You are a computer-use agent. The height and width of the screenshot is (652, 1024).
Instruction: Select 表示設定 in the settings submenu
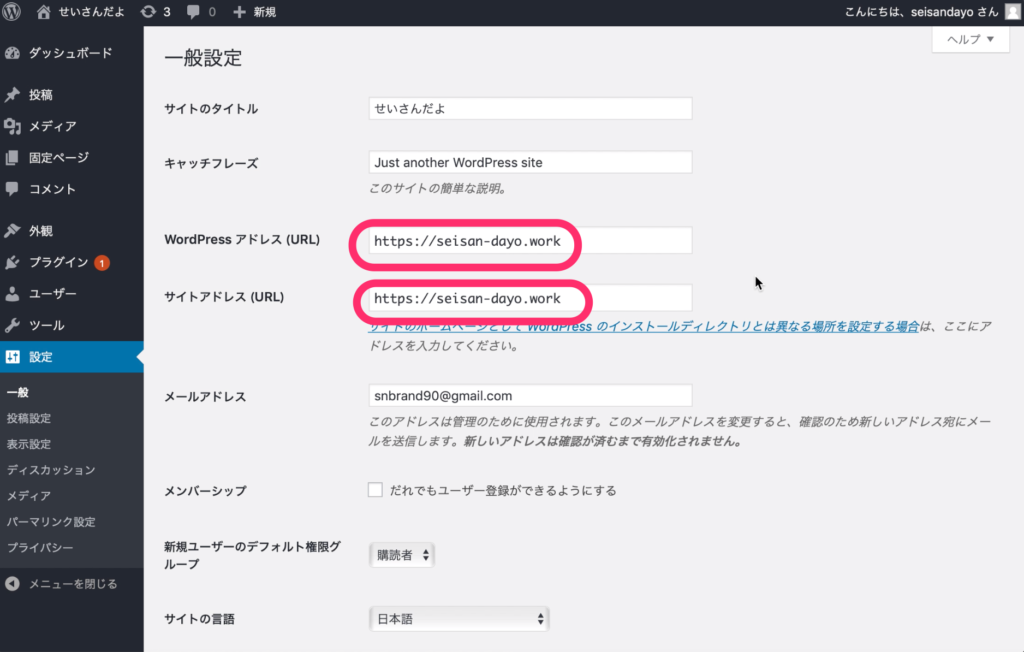click(x=29, y=444)
